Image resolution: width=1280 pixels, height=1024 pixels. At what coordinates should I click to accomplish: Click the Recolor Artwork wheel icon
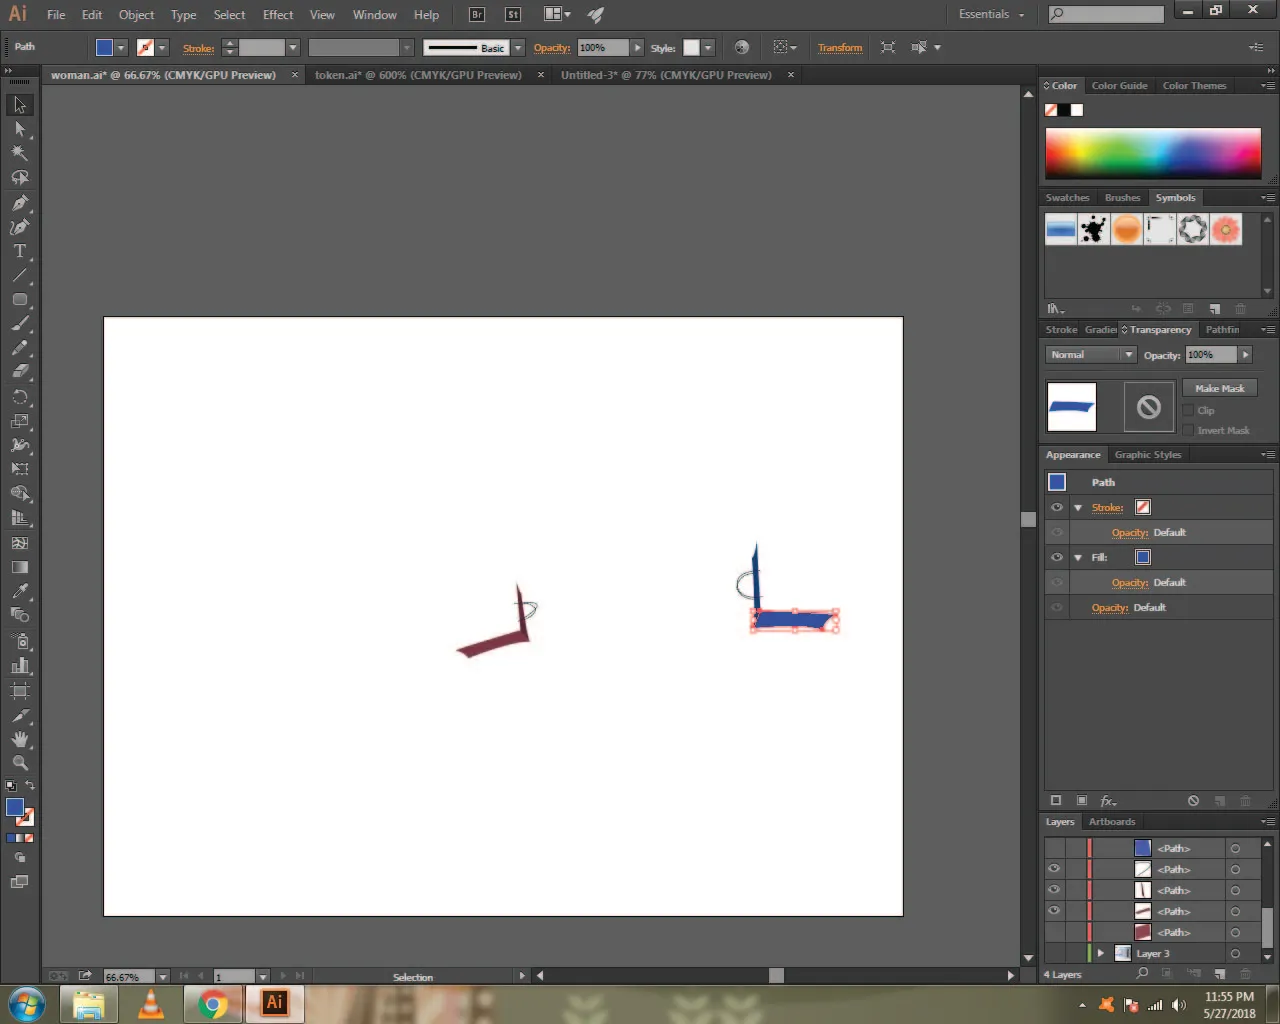(x=742, y=47)
